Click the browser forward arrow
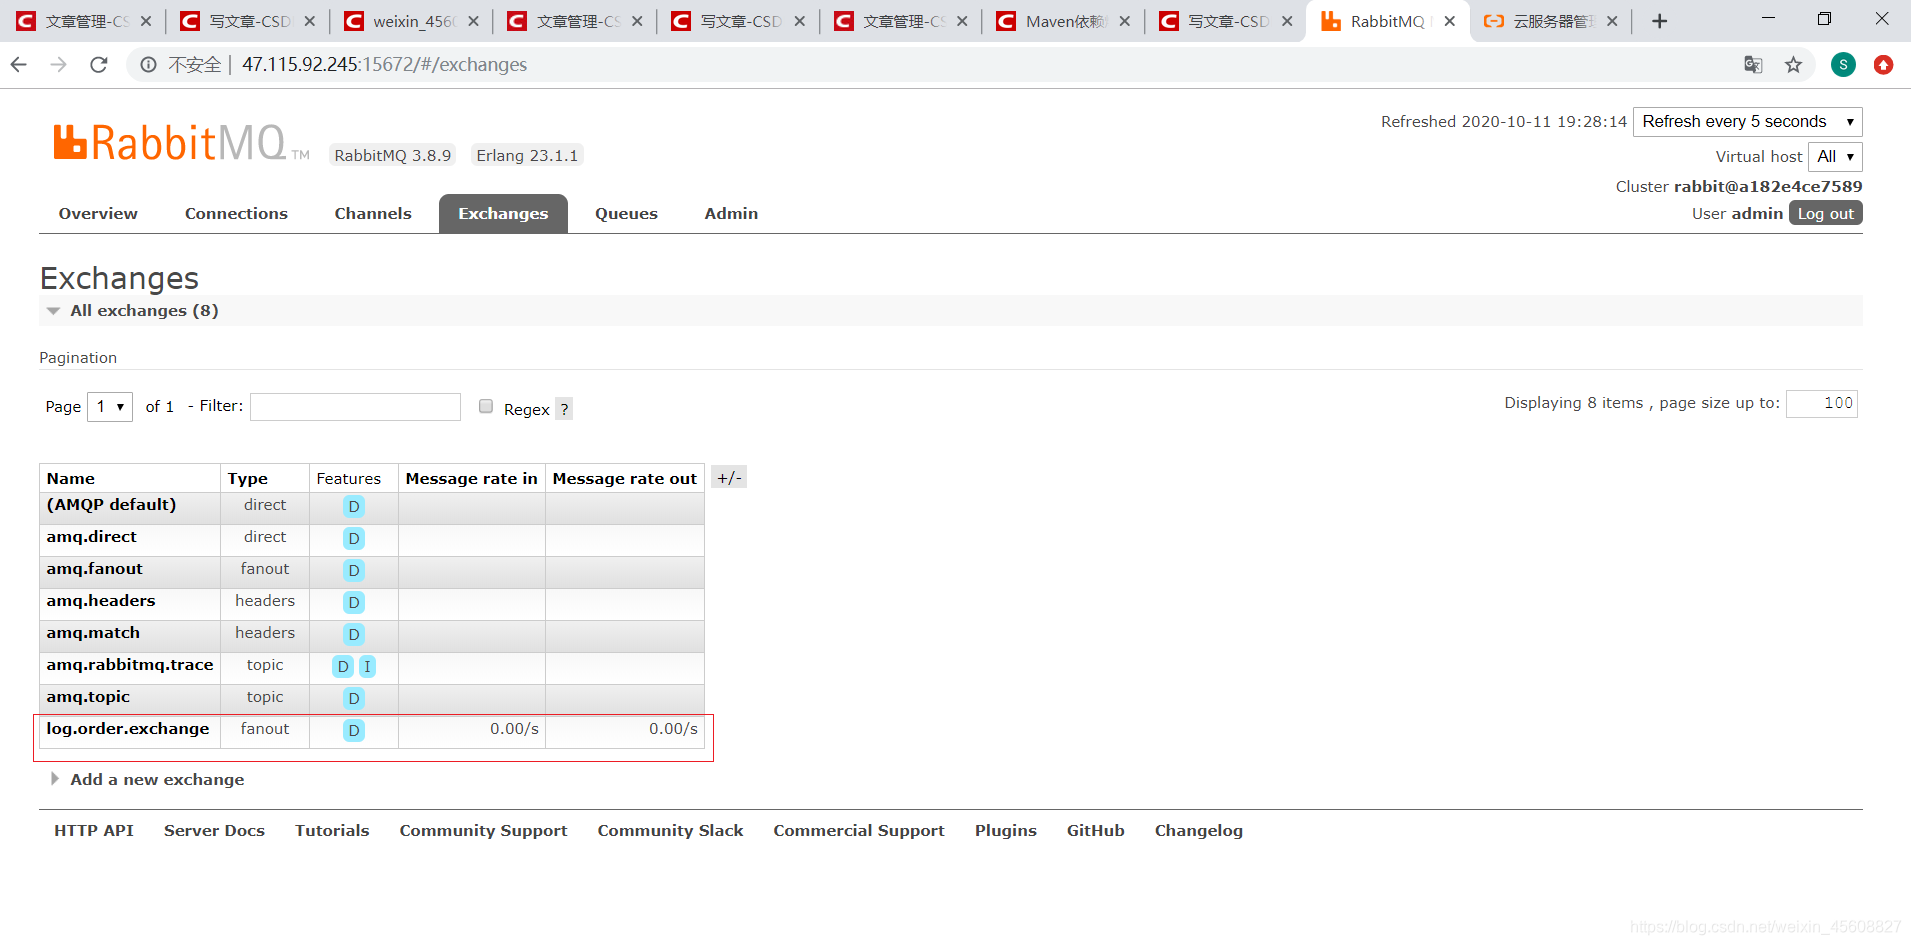Viewport: 1911px width, 945px height. (x=59, y=65)
